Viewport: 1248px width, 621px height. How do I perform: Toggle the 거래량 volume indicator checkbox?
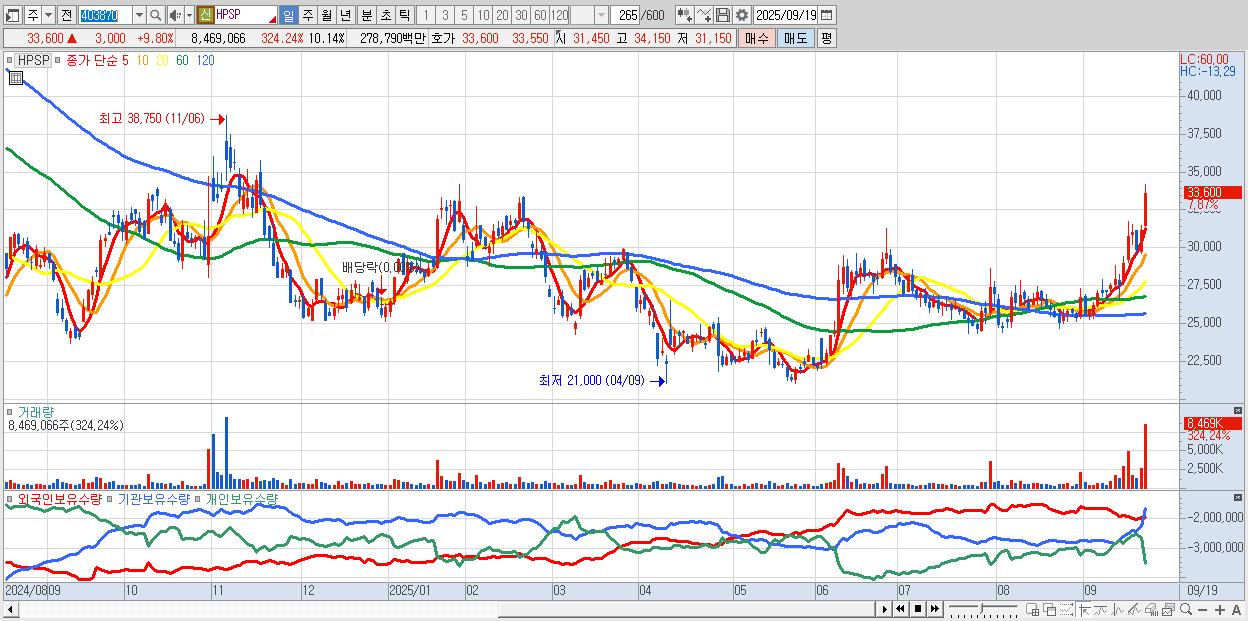[x=9, y=410]
